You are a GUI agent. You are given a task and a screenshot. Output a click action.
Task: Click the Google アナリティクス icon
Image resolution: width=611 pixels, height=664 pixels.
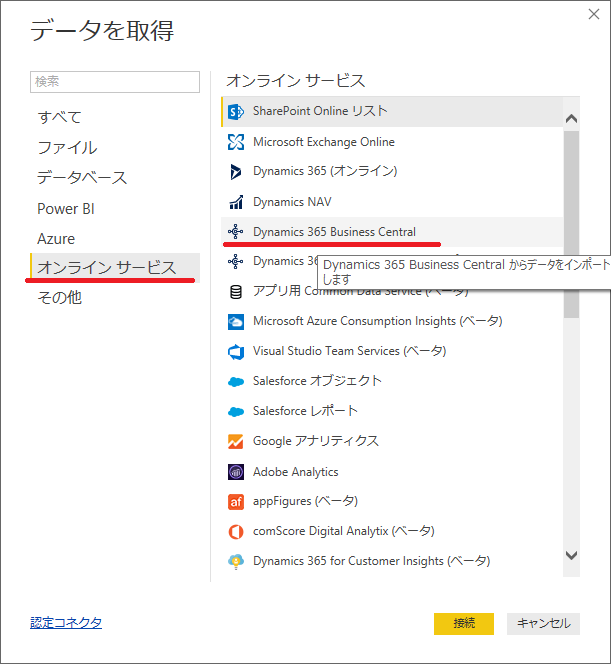[236, 442]
